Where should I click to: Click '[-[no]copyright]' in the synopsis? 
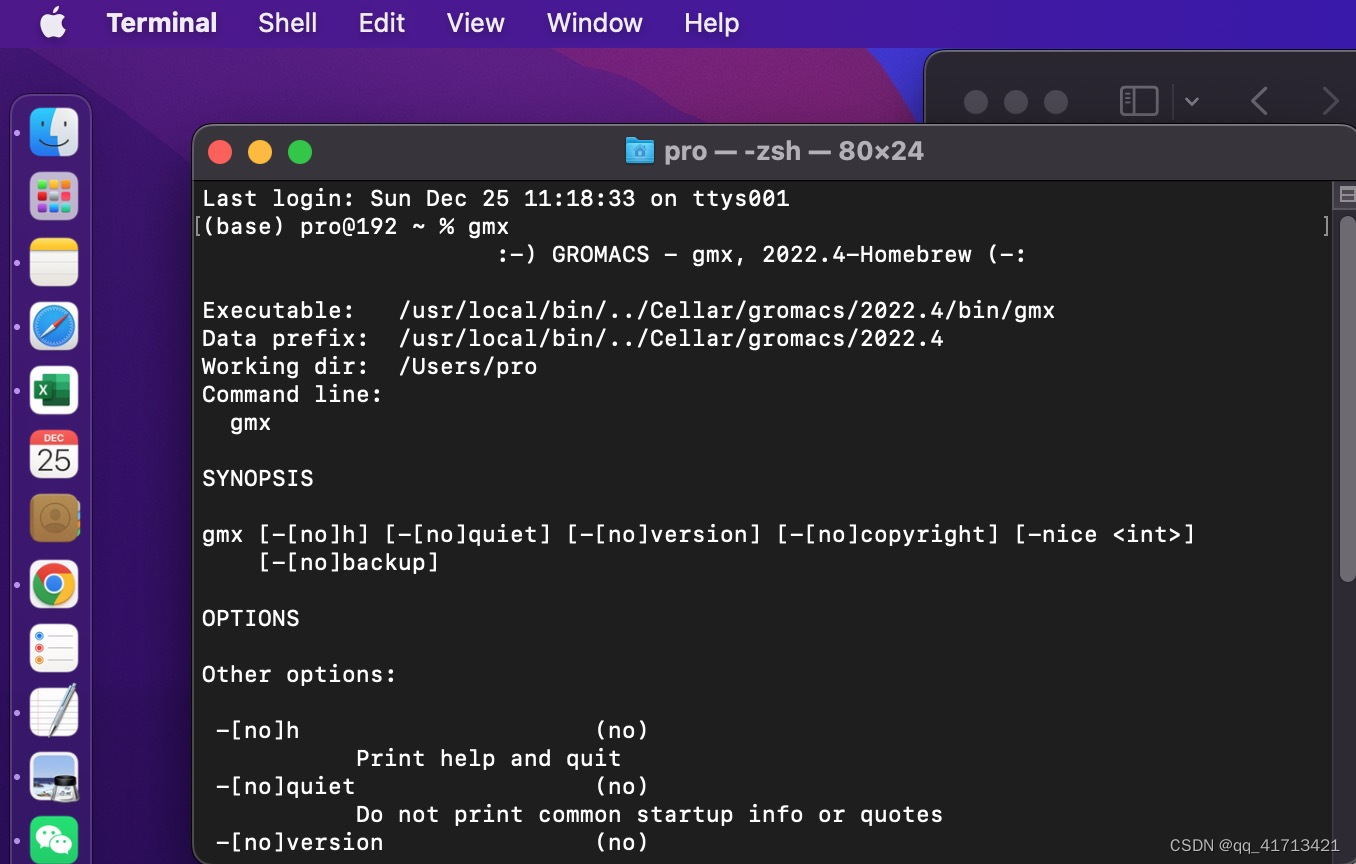888,534
